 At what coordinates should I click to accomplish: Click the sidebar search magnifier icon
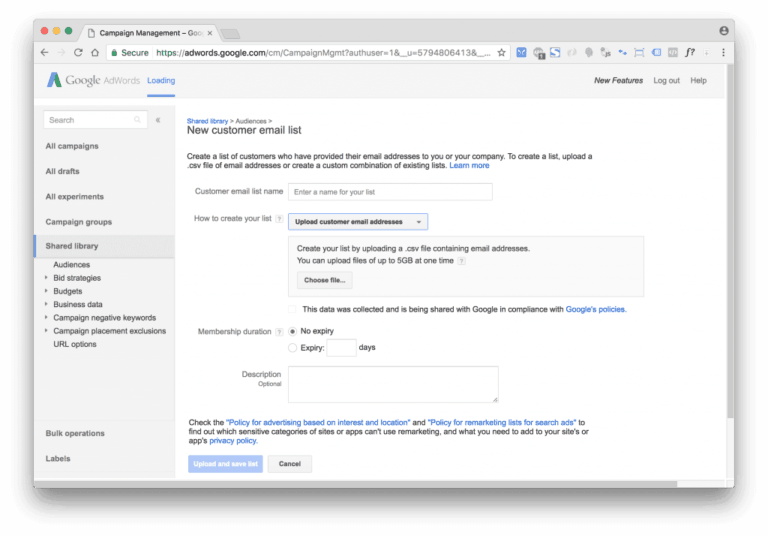click(x=137, y=120)
